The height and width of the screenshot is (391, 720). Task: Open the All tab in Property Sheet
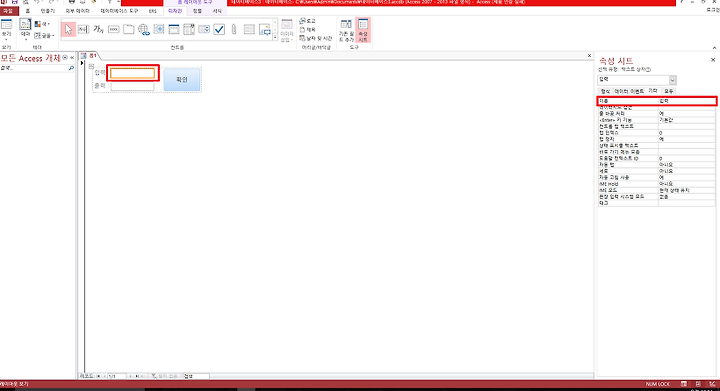669,91
